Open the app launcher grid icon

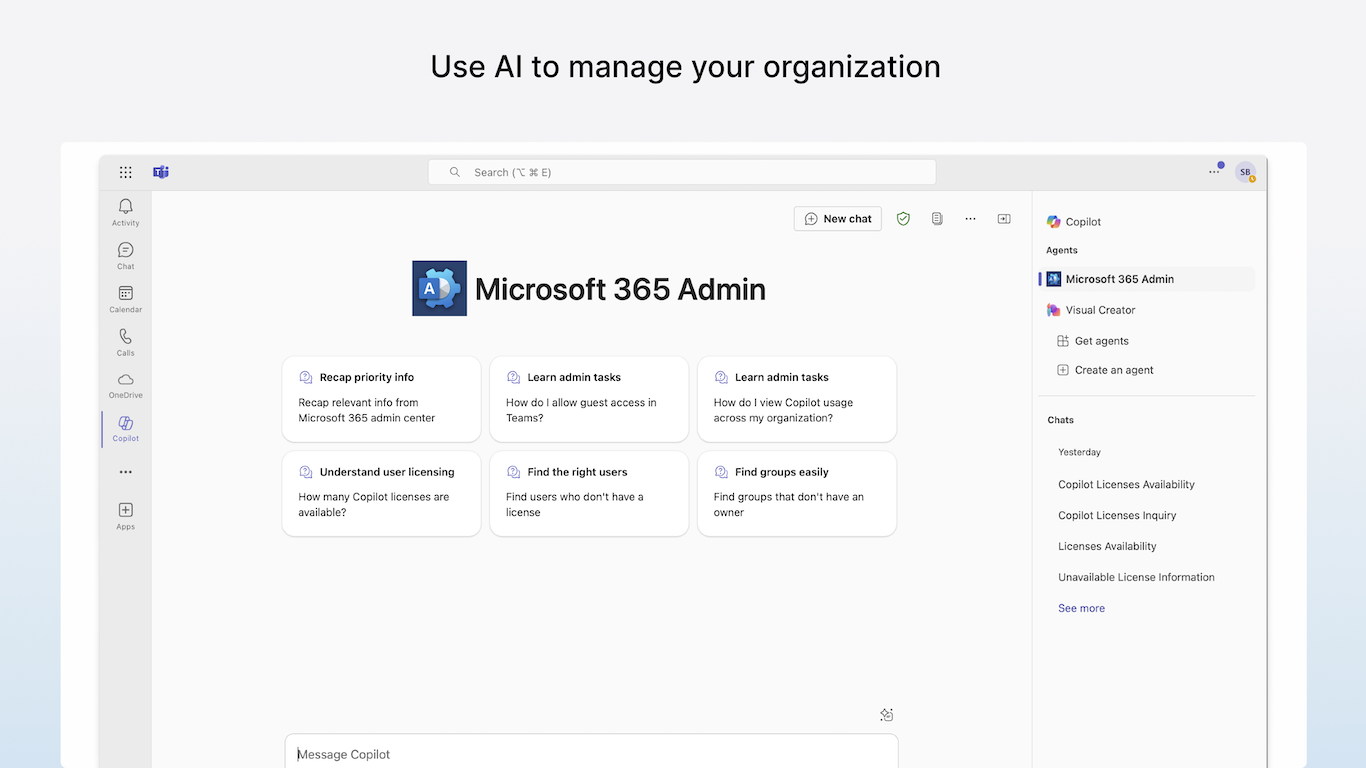point(126,172)
